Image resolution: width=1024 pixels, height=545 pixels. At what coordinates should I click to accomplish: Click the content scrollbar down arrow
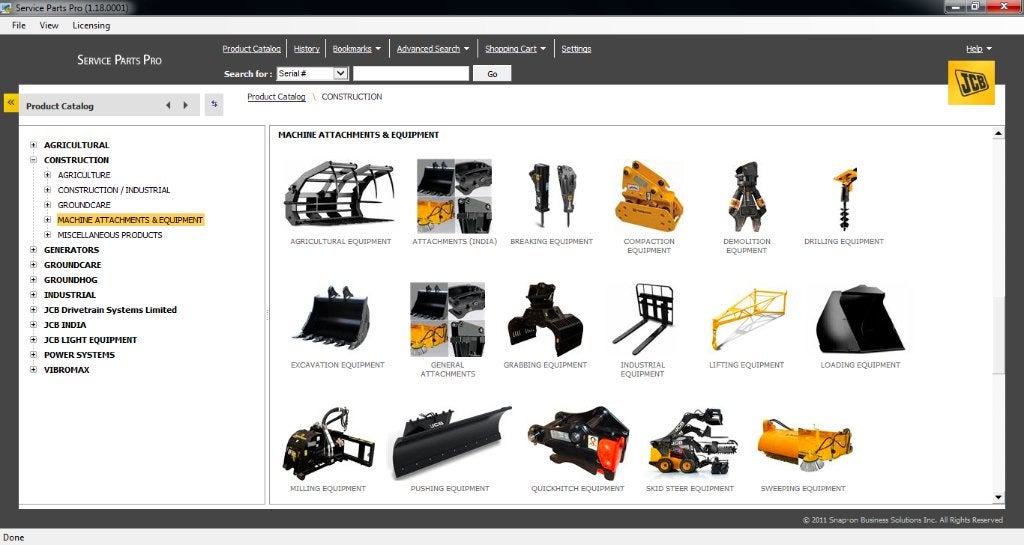(x=999, y=498)
